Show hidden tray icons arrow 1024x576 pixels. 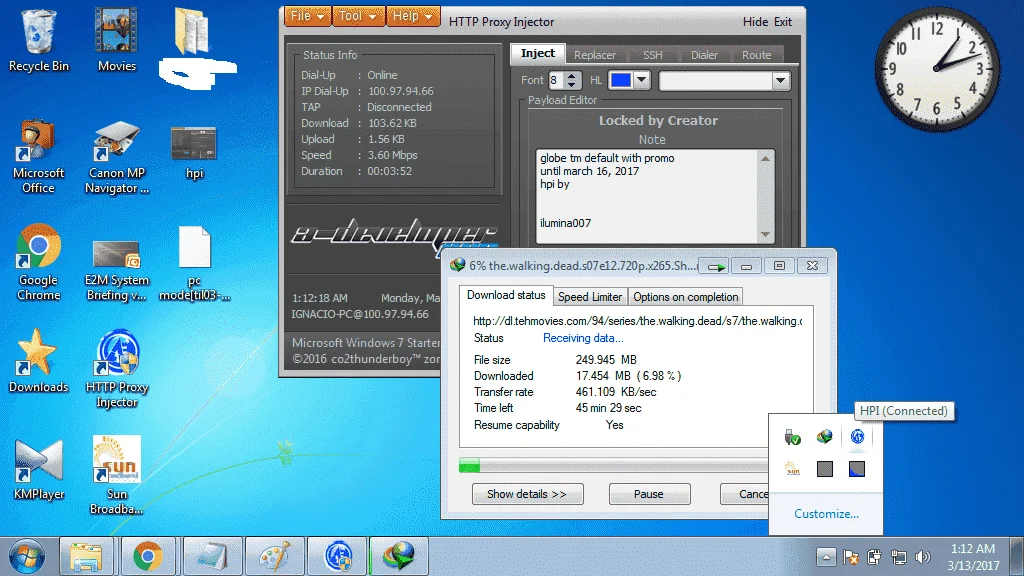coord(825,557)
